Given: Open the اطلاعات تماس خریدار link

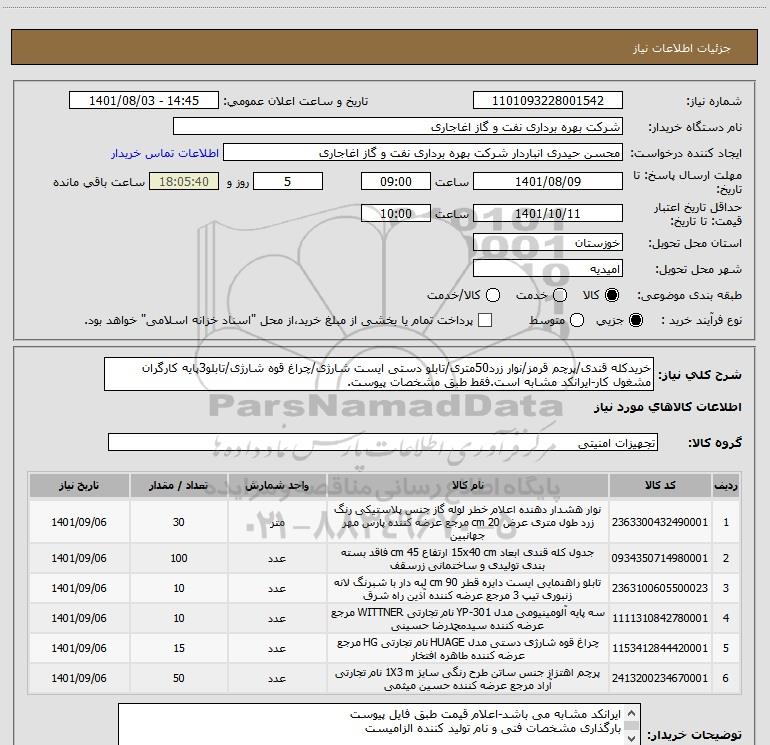Looking at the screenshot, I should [165, 153].
